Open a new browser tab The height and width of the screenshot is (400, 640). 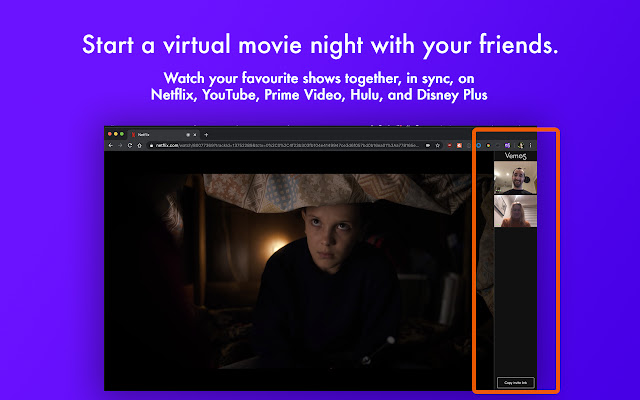pos(206,135)
